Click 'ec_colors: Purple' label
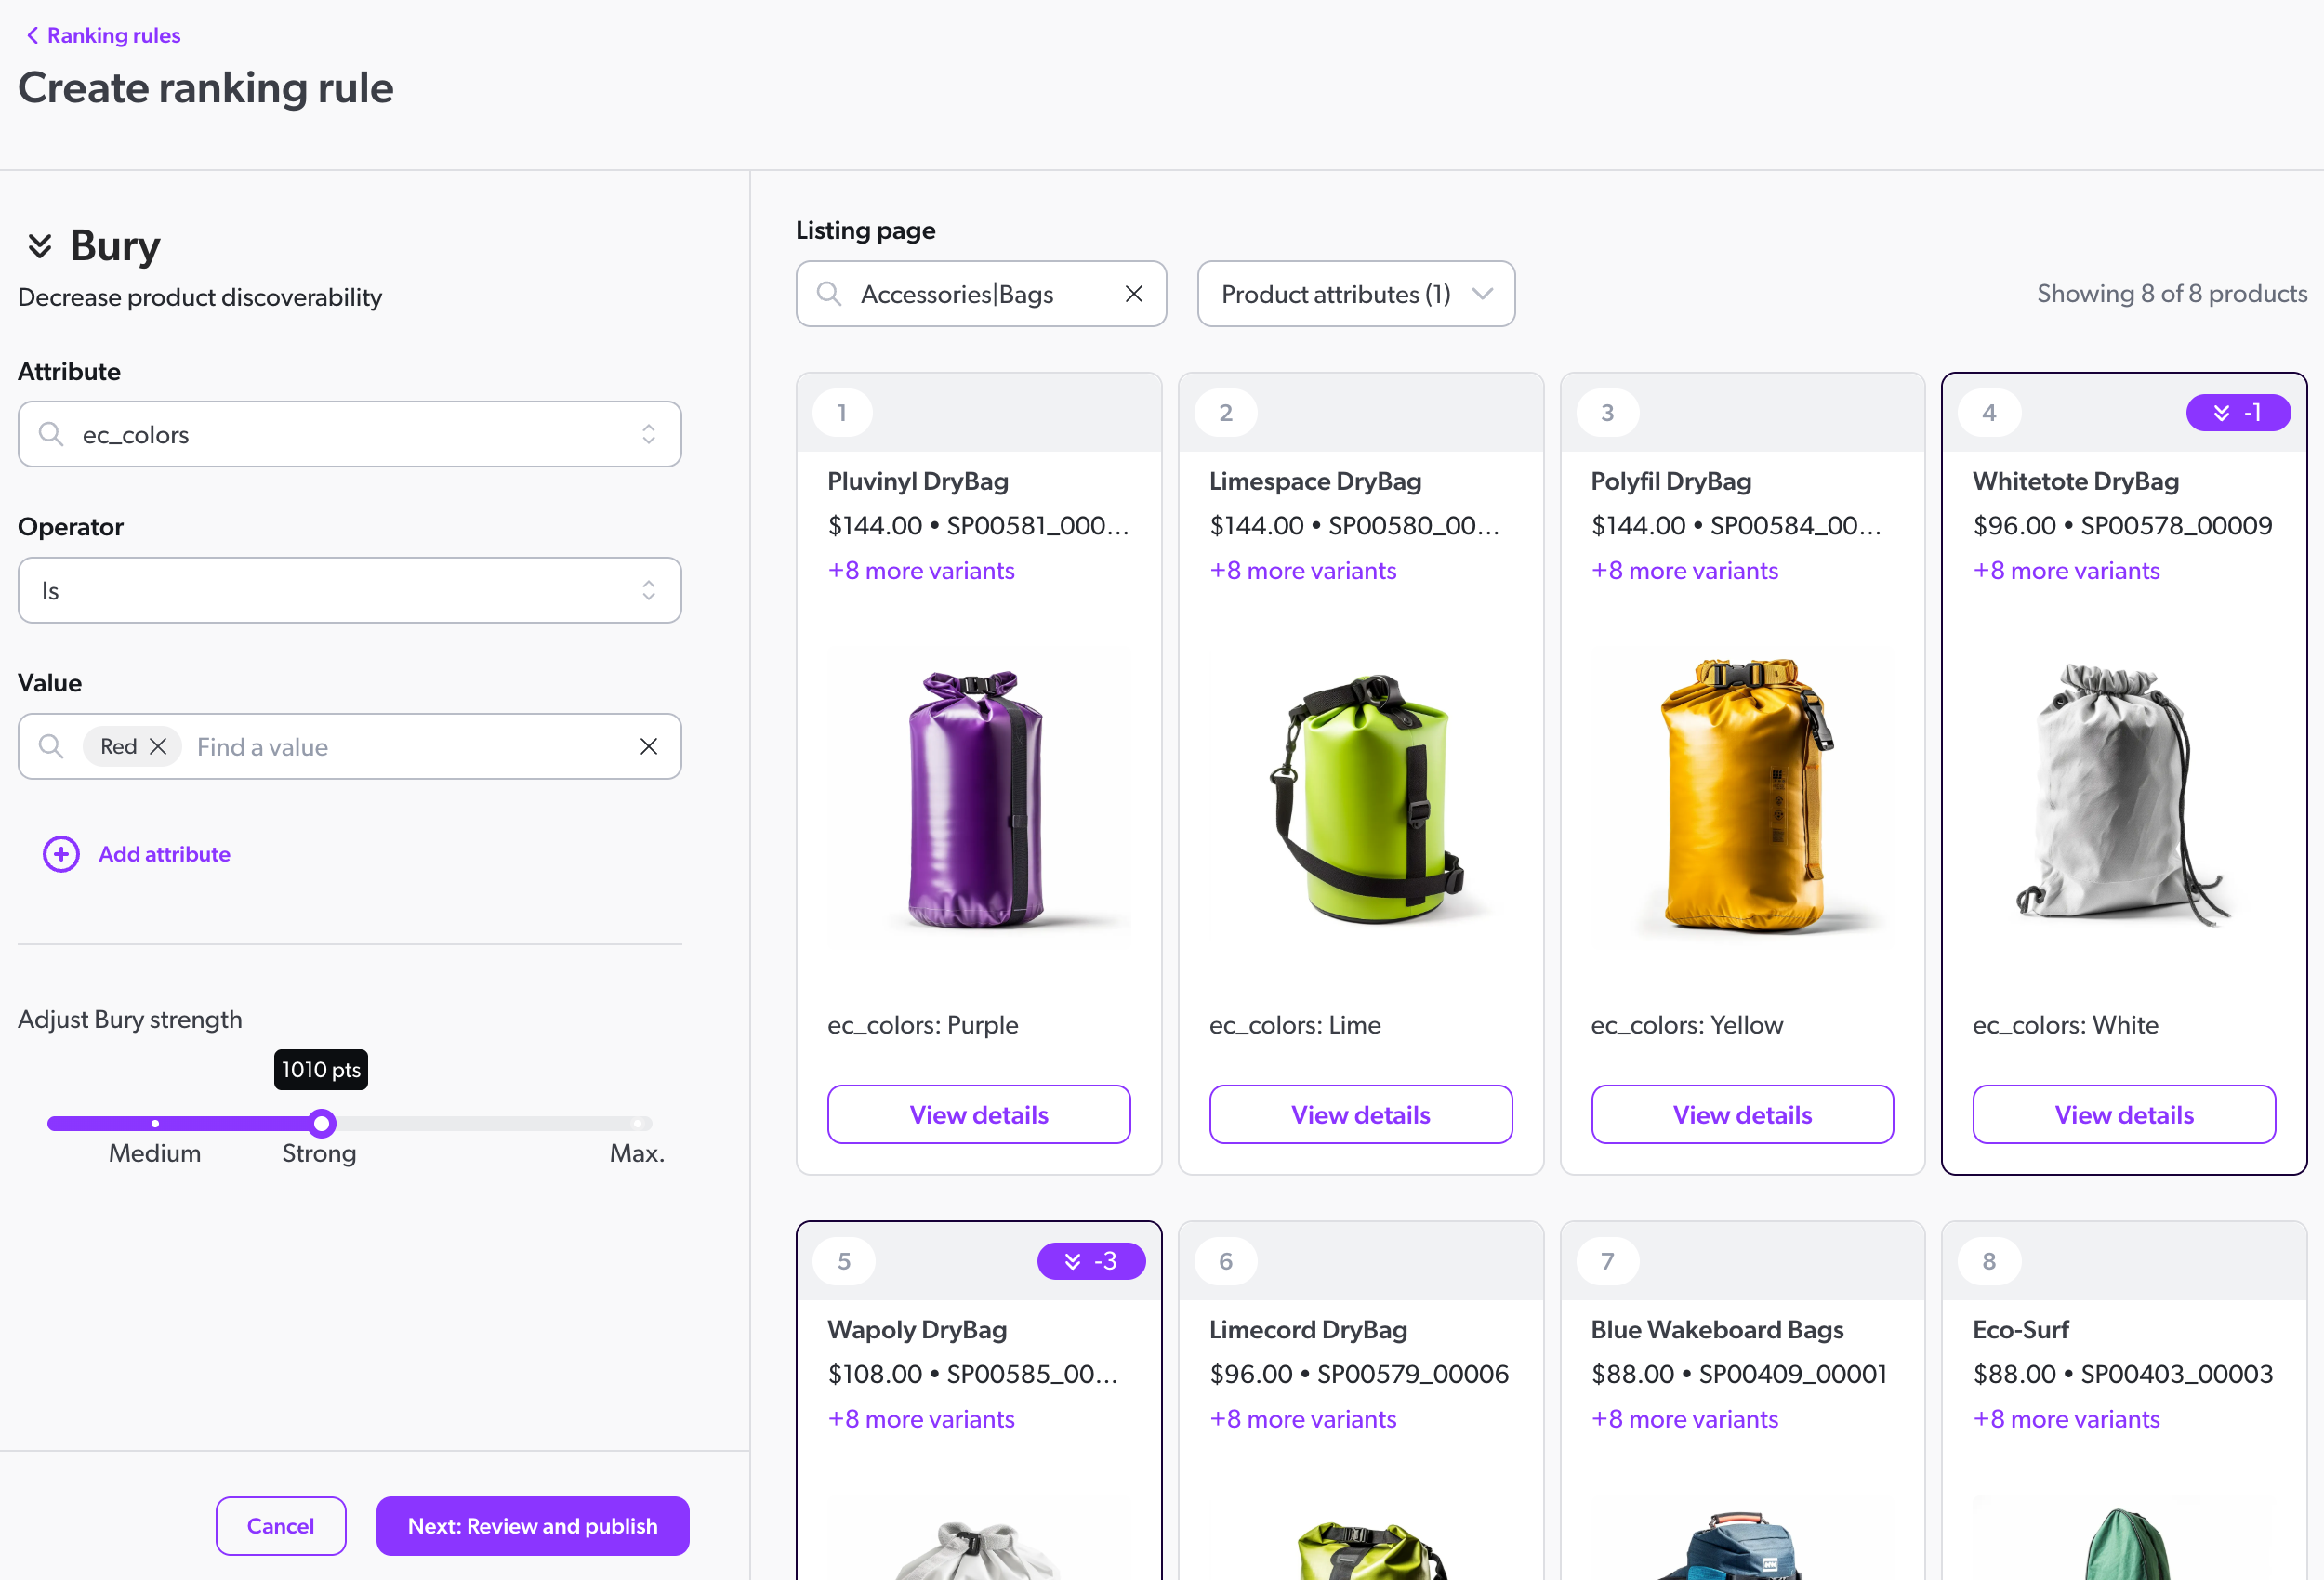The image size is (2324, 1580). (922, 1025)
